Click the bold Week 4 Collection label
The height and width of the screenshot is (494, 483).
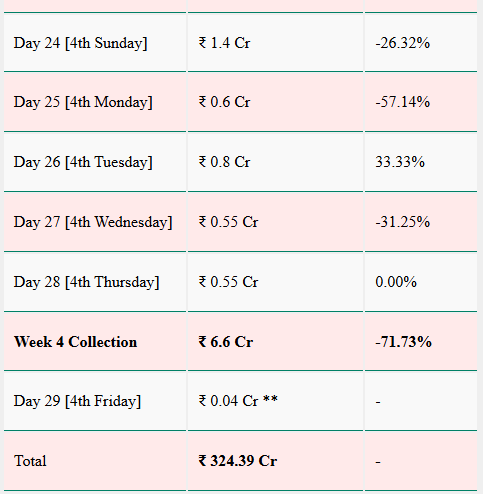(x=75, y=342)
